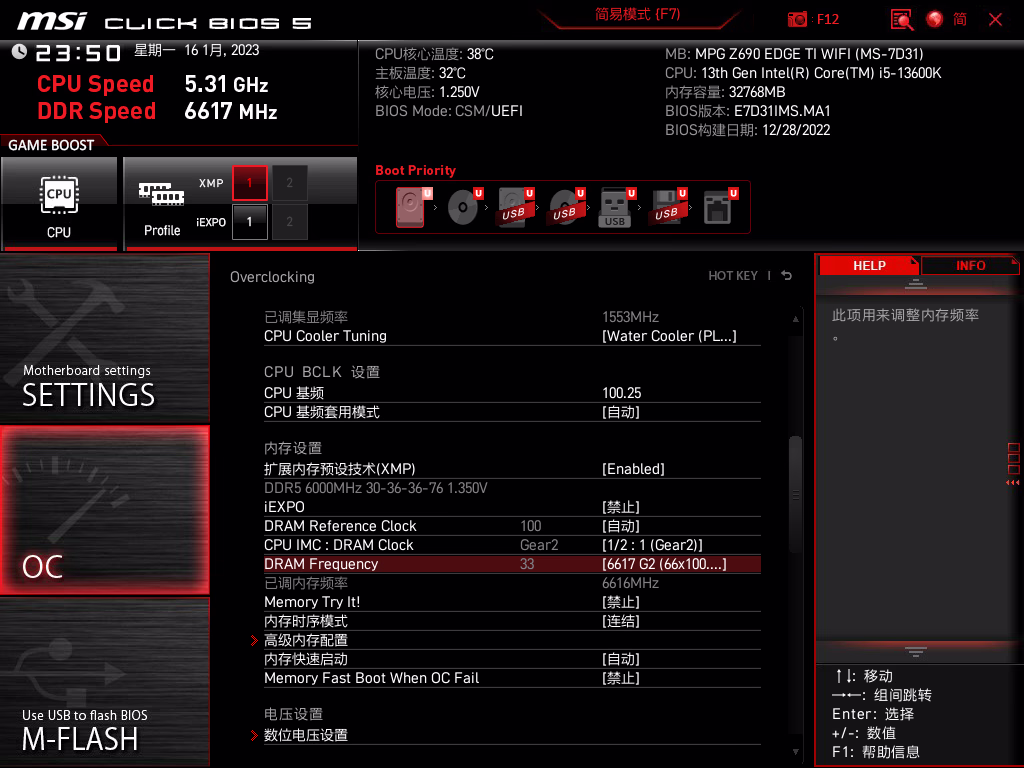
Task: Click the globe language icon
Action: pos(935,19)
